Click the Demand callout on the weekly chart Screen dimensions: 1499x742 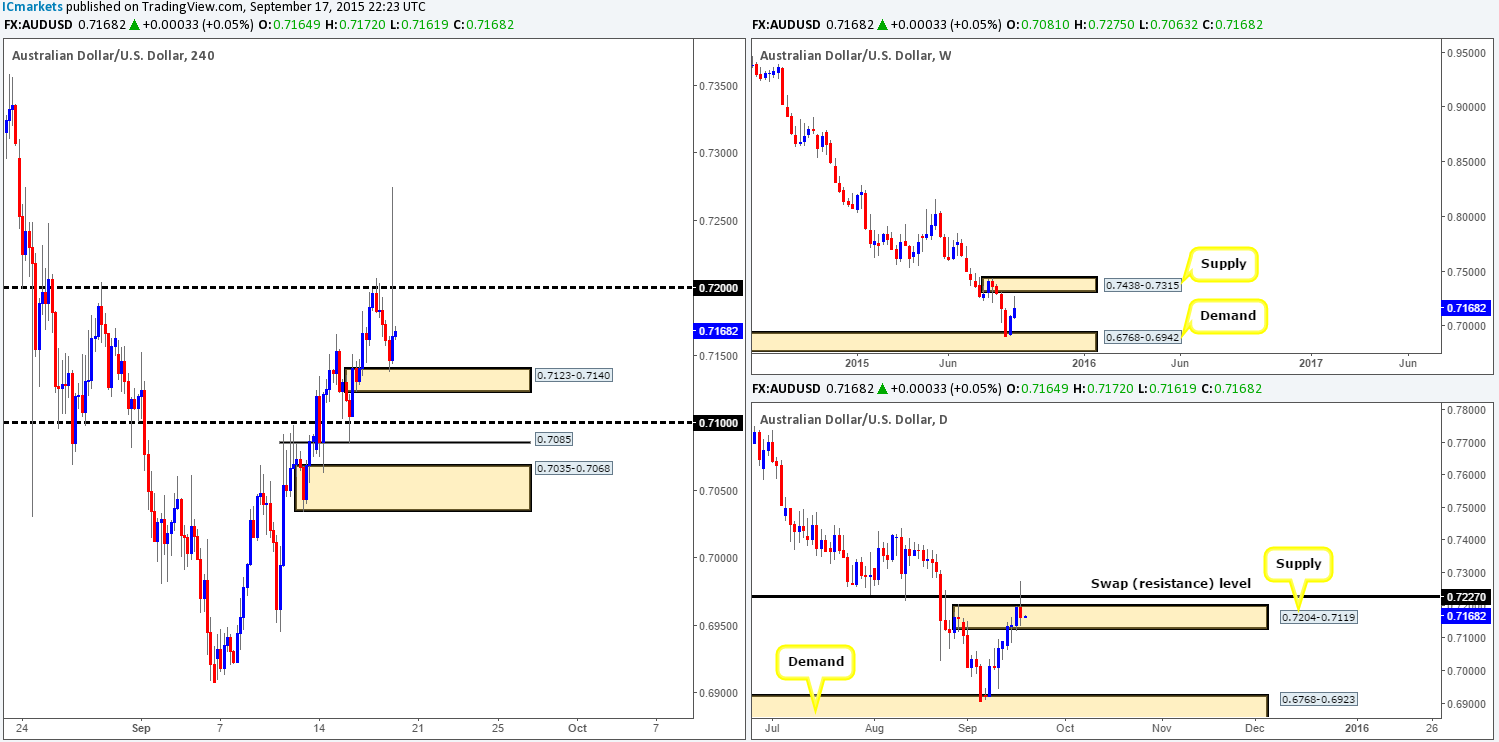click(x=1228, y=315)
